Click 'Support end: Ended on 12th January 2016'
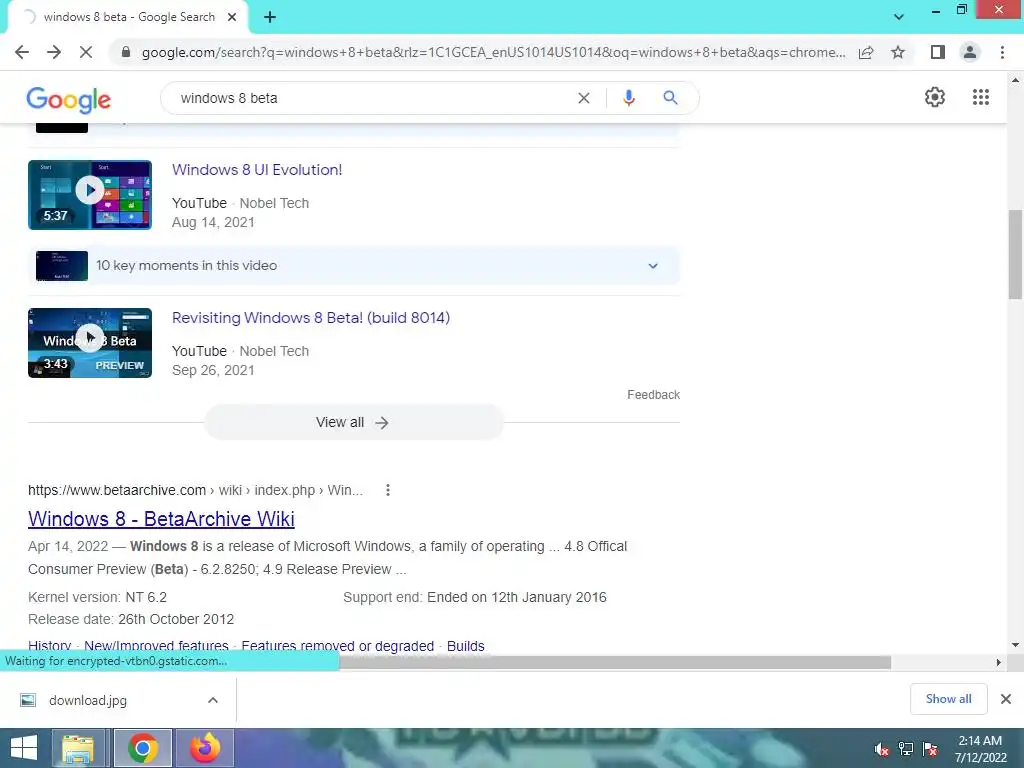The image size is (1024, 768). (475, 598)
